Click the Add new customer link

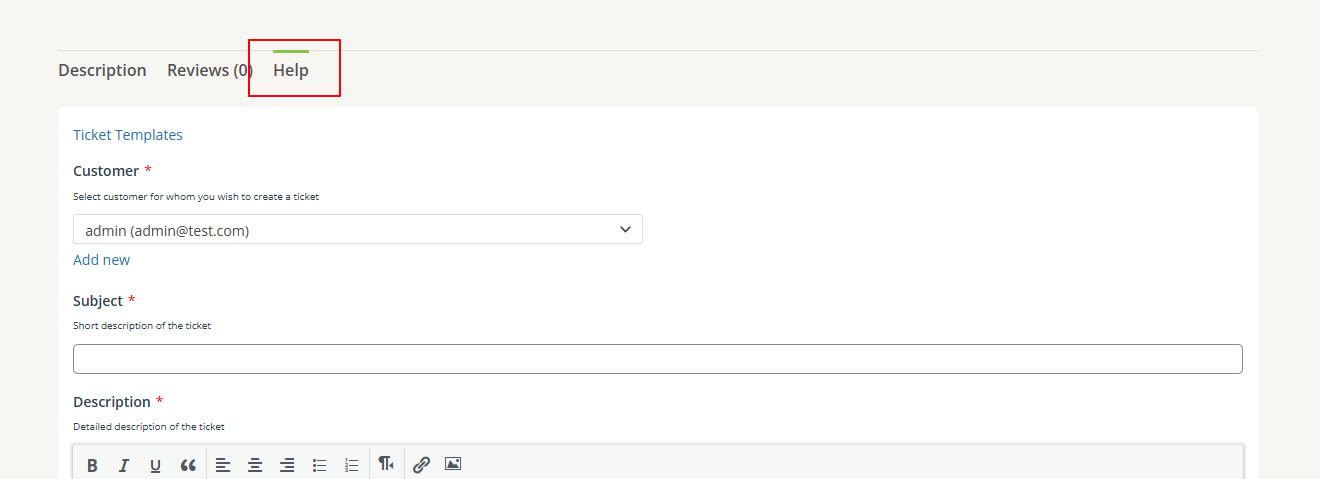pos(101,260)
